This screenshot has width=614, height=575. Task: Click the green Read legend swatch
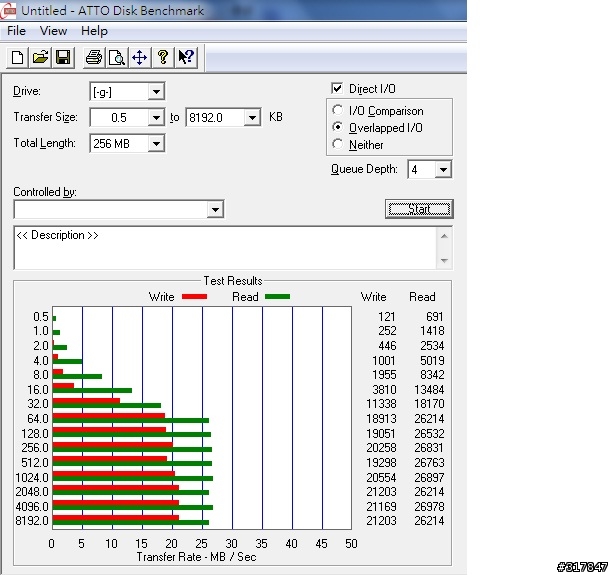pos(277,297)
